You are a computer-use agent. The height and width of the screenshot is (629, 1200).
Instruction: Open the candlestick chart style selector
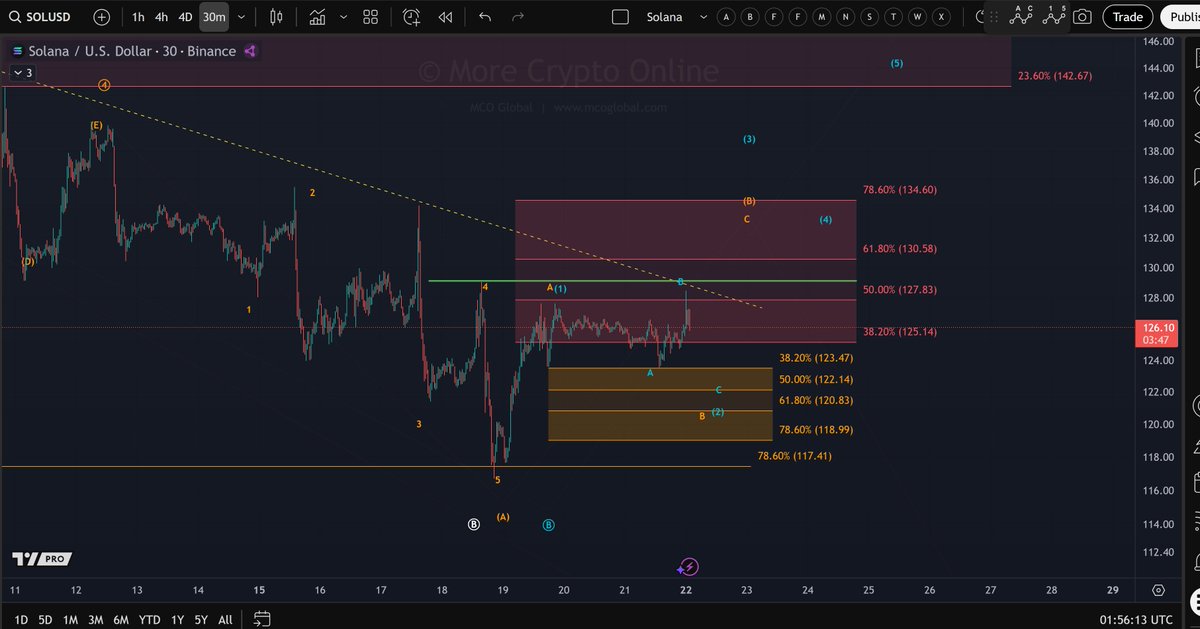(278, 17)
